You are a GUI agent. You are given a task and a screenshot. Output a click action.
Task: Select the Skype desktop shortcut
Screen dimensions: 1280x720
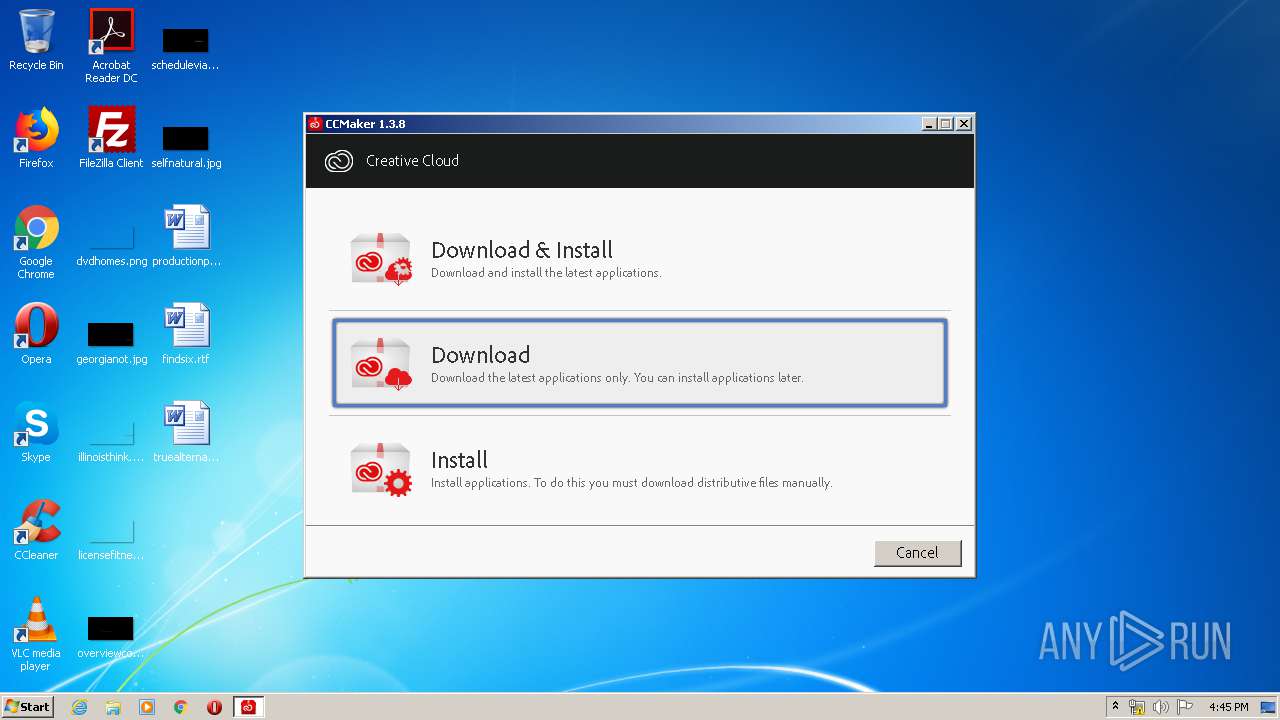point(36,432)
